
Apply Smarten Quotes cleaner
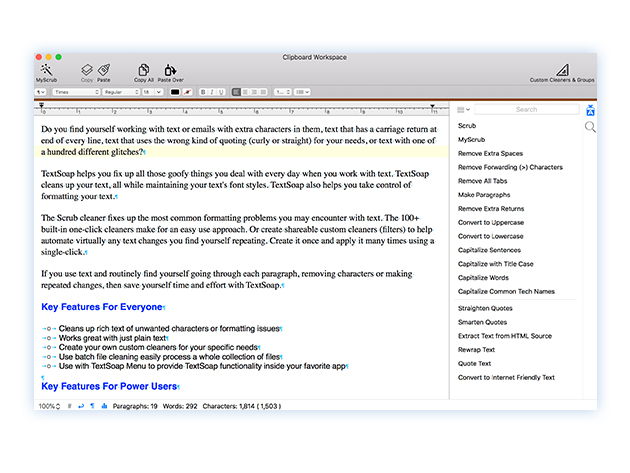(x=483, y=322)
